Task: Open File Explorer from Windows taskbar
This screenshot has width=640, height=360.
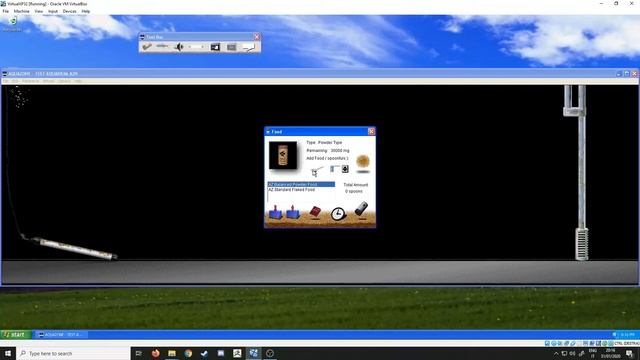Action: click(x=172, y=353)
